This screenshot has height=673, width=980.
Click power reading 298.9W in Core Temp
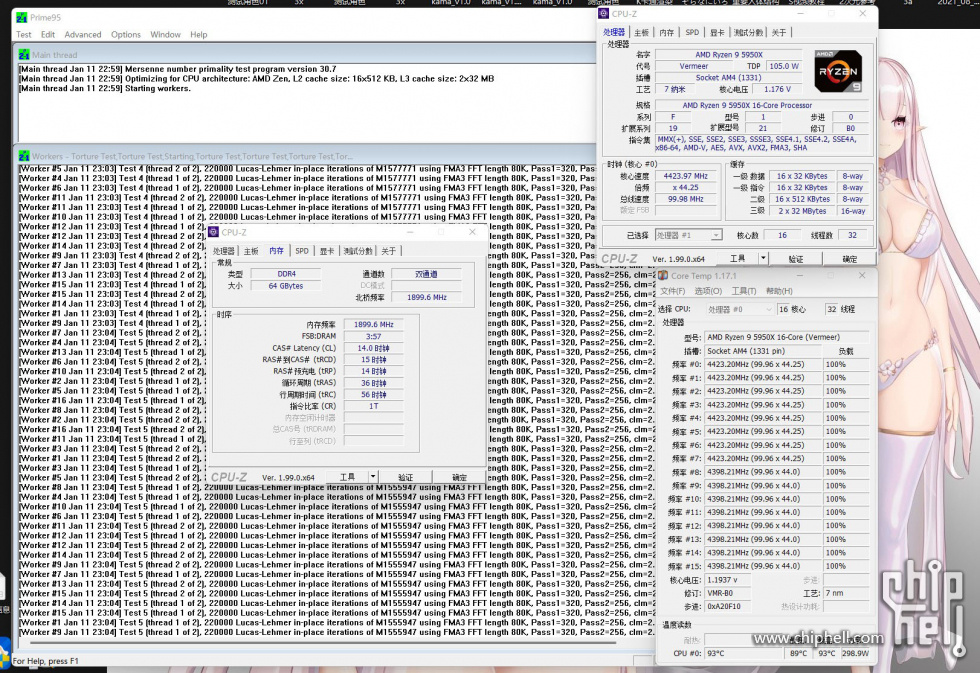[855, 654]
